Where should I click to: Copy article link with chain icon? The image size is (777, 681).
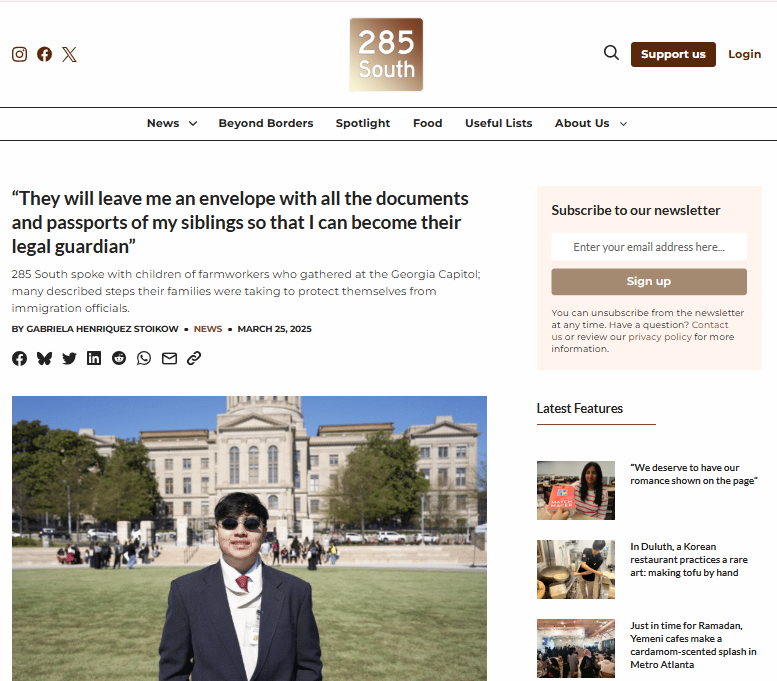pyautogui.click(x=194, y=358)
